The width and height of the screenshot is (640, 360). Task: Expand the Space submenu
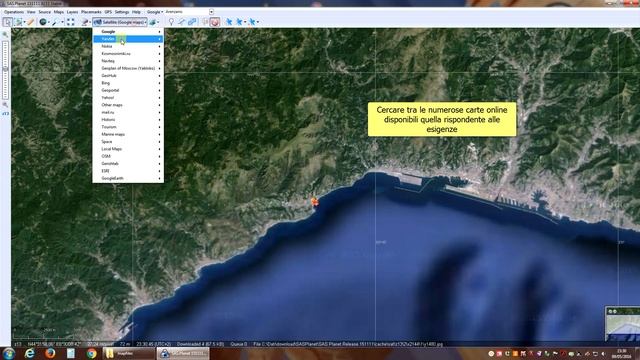[128, 142]
